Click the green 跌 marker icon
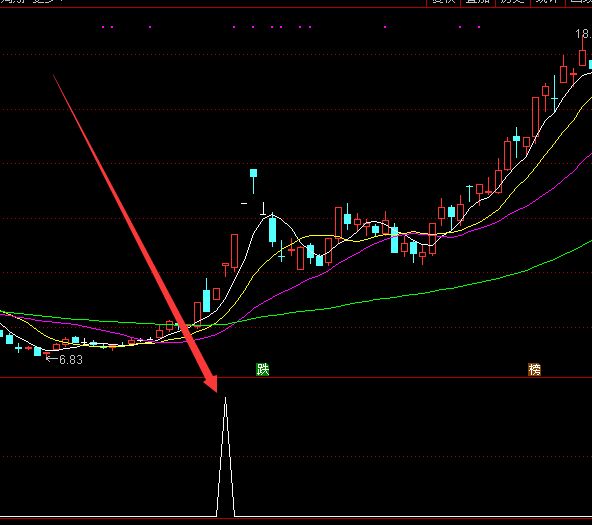 point(263,369)
